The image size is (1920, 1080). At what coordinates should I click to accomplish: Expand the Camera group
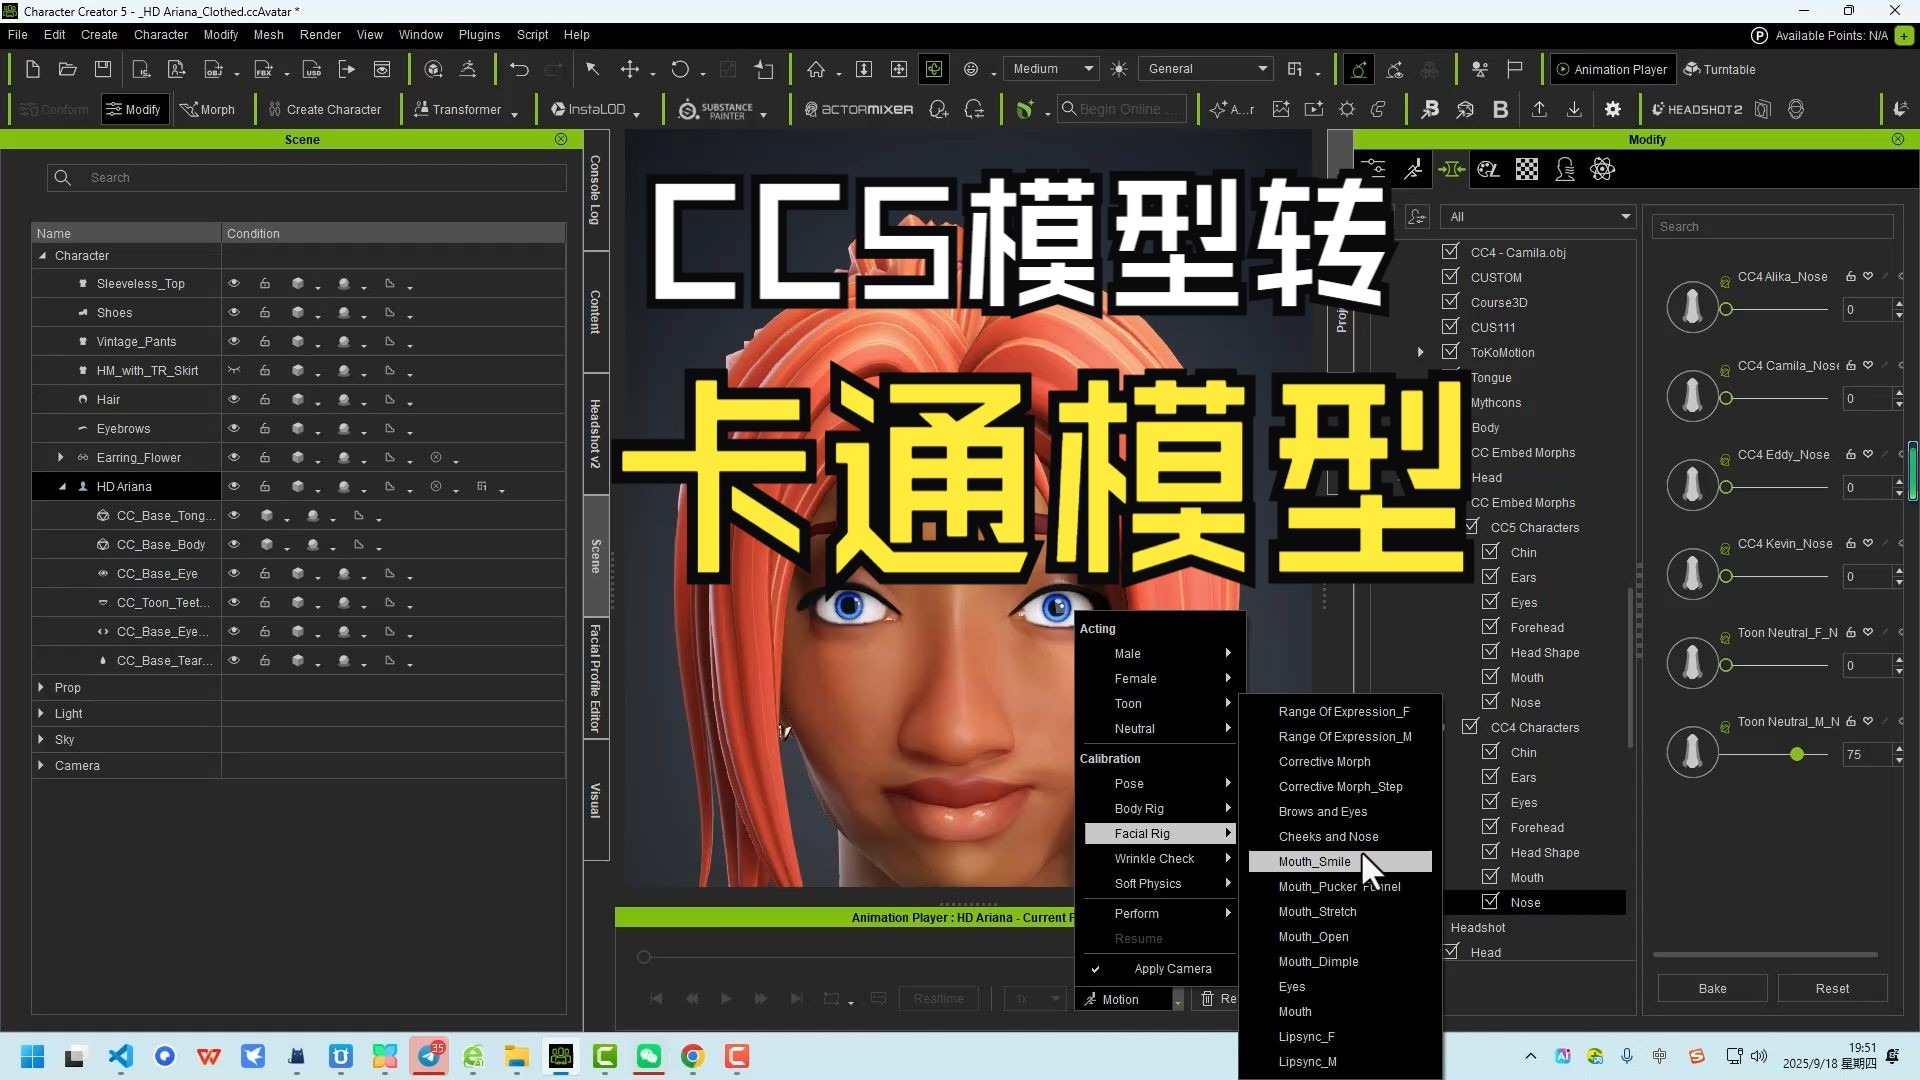(x=41, y=766)
